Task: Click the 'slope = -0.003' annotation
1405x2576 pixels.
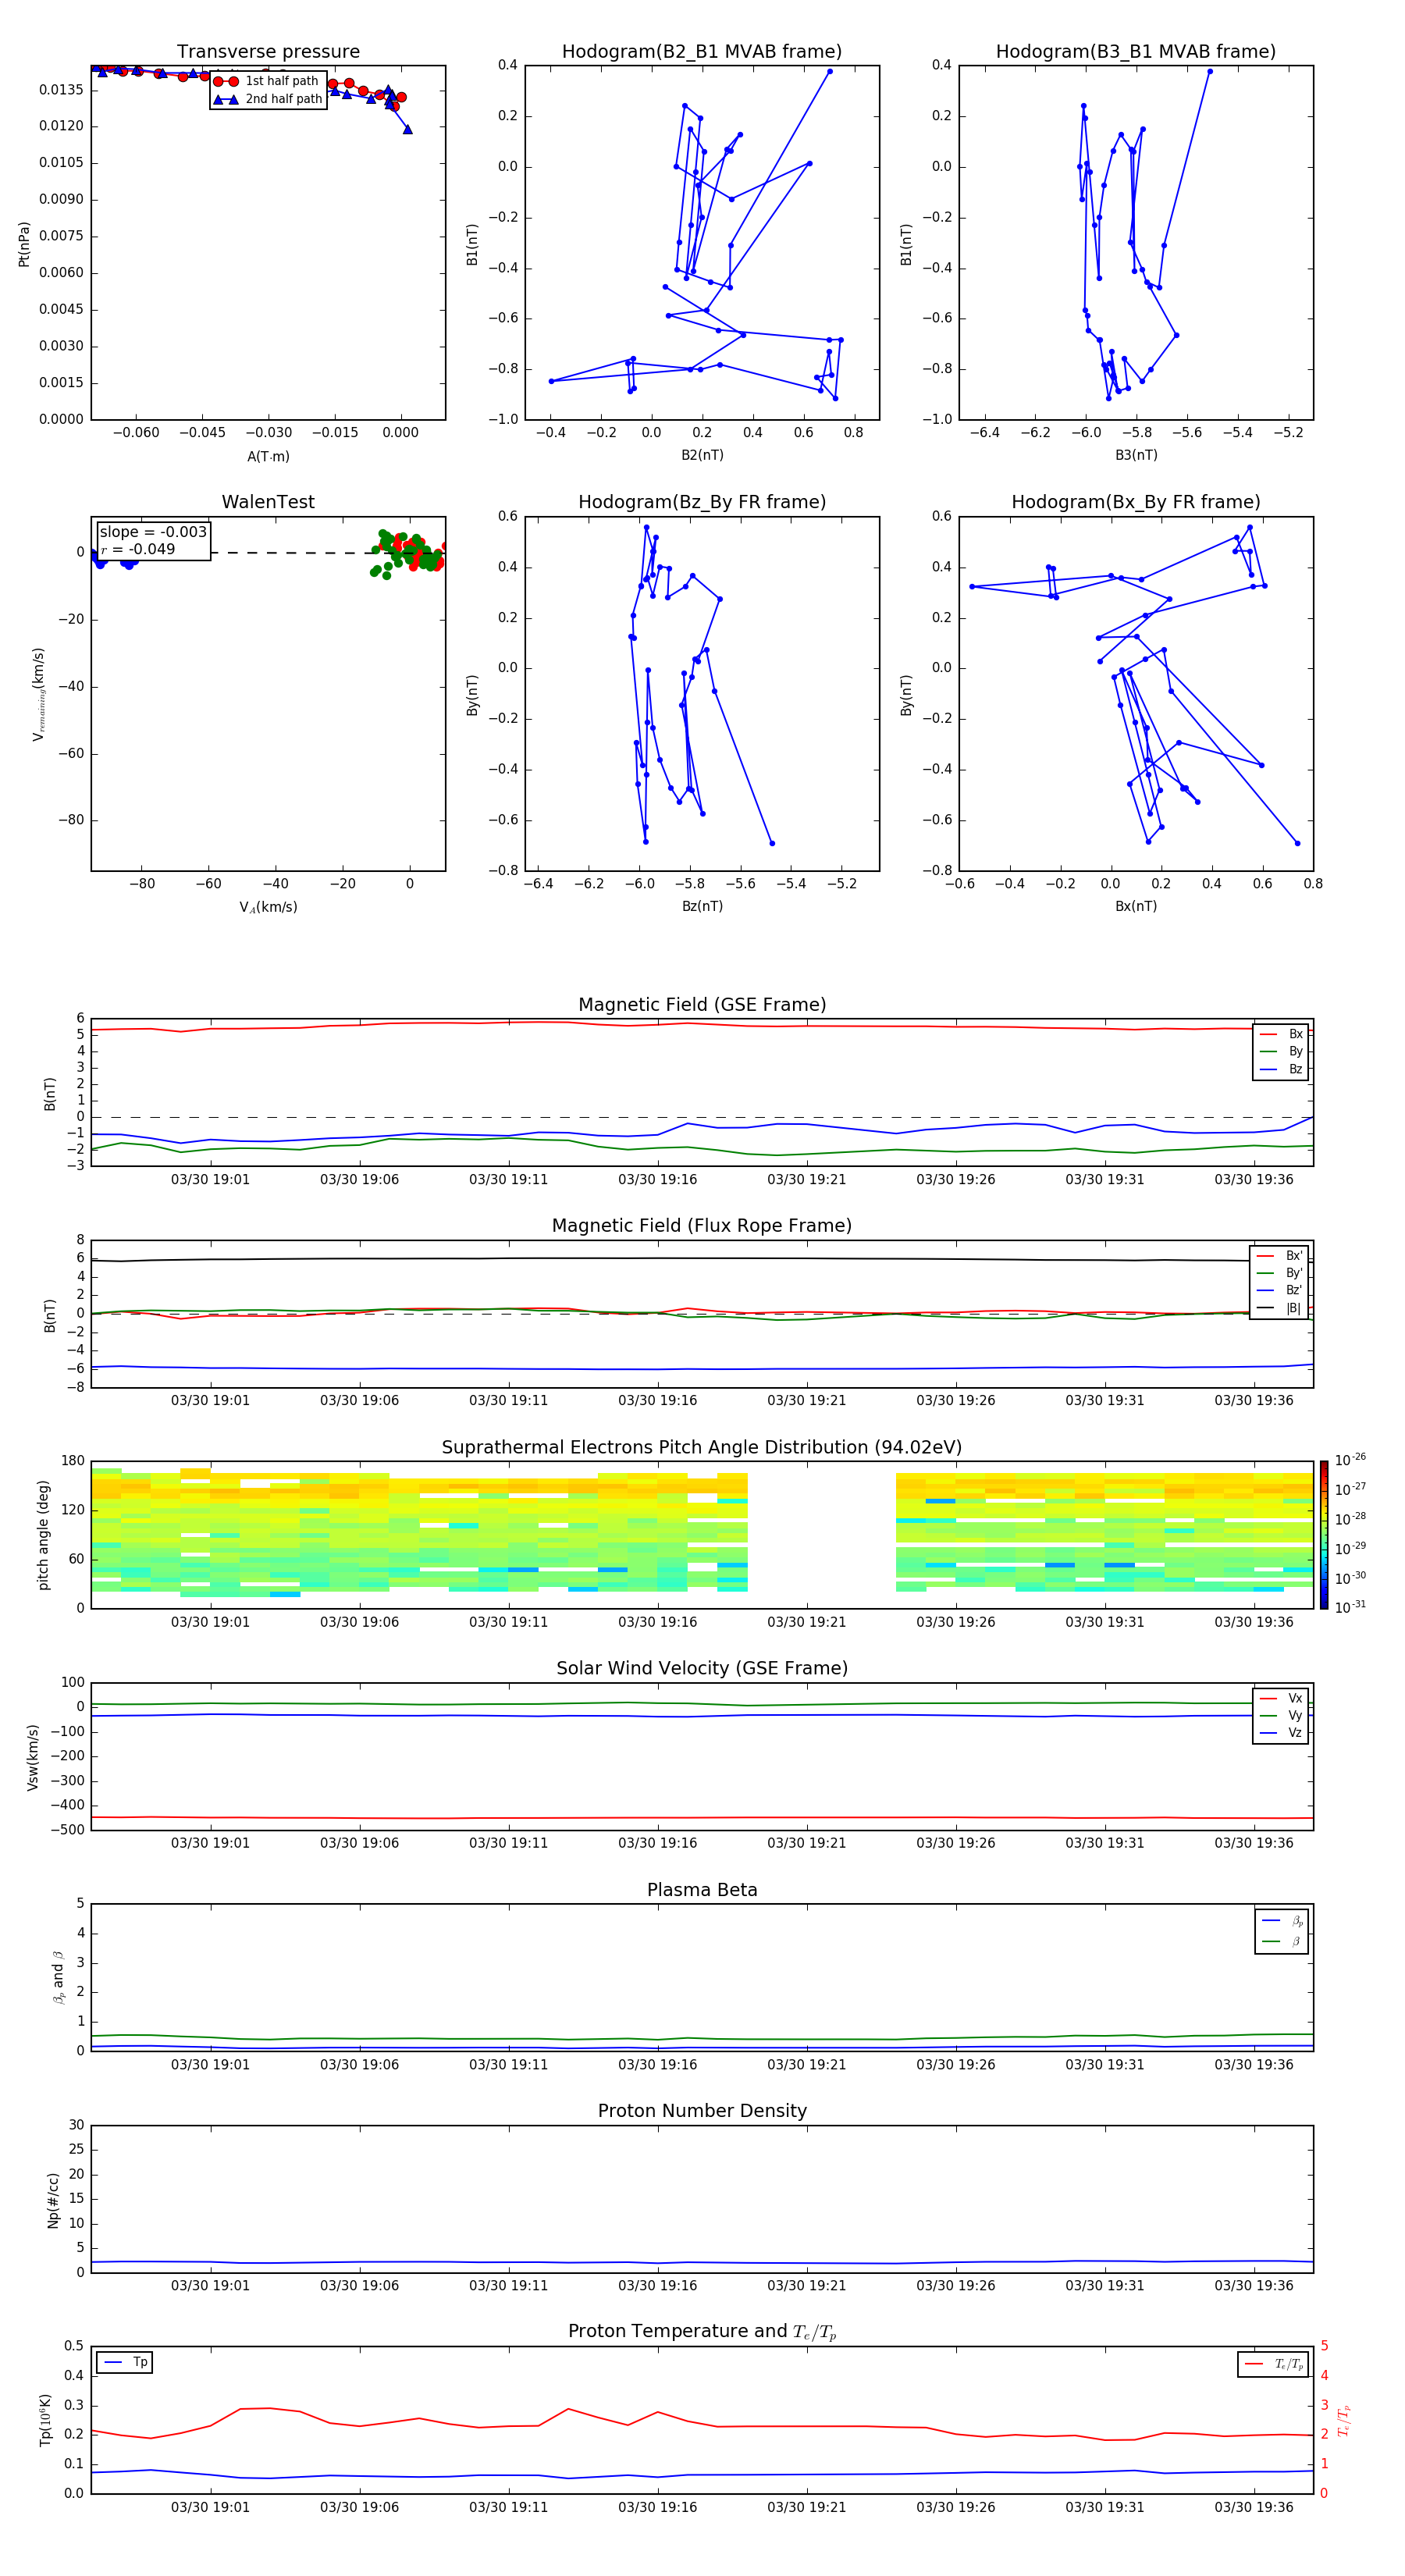Action: [x=153, y=532]
